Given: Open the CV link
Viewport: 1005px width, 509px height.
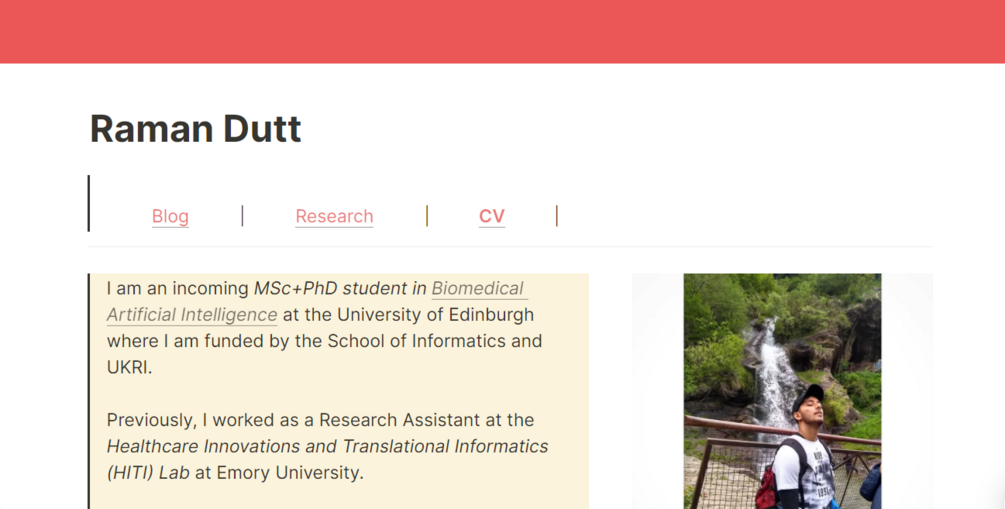Looking at the screenshot, I should click(x=492, y=216).
